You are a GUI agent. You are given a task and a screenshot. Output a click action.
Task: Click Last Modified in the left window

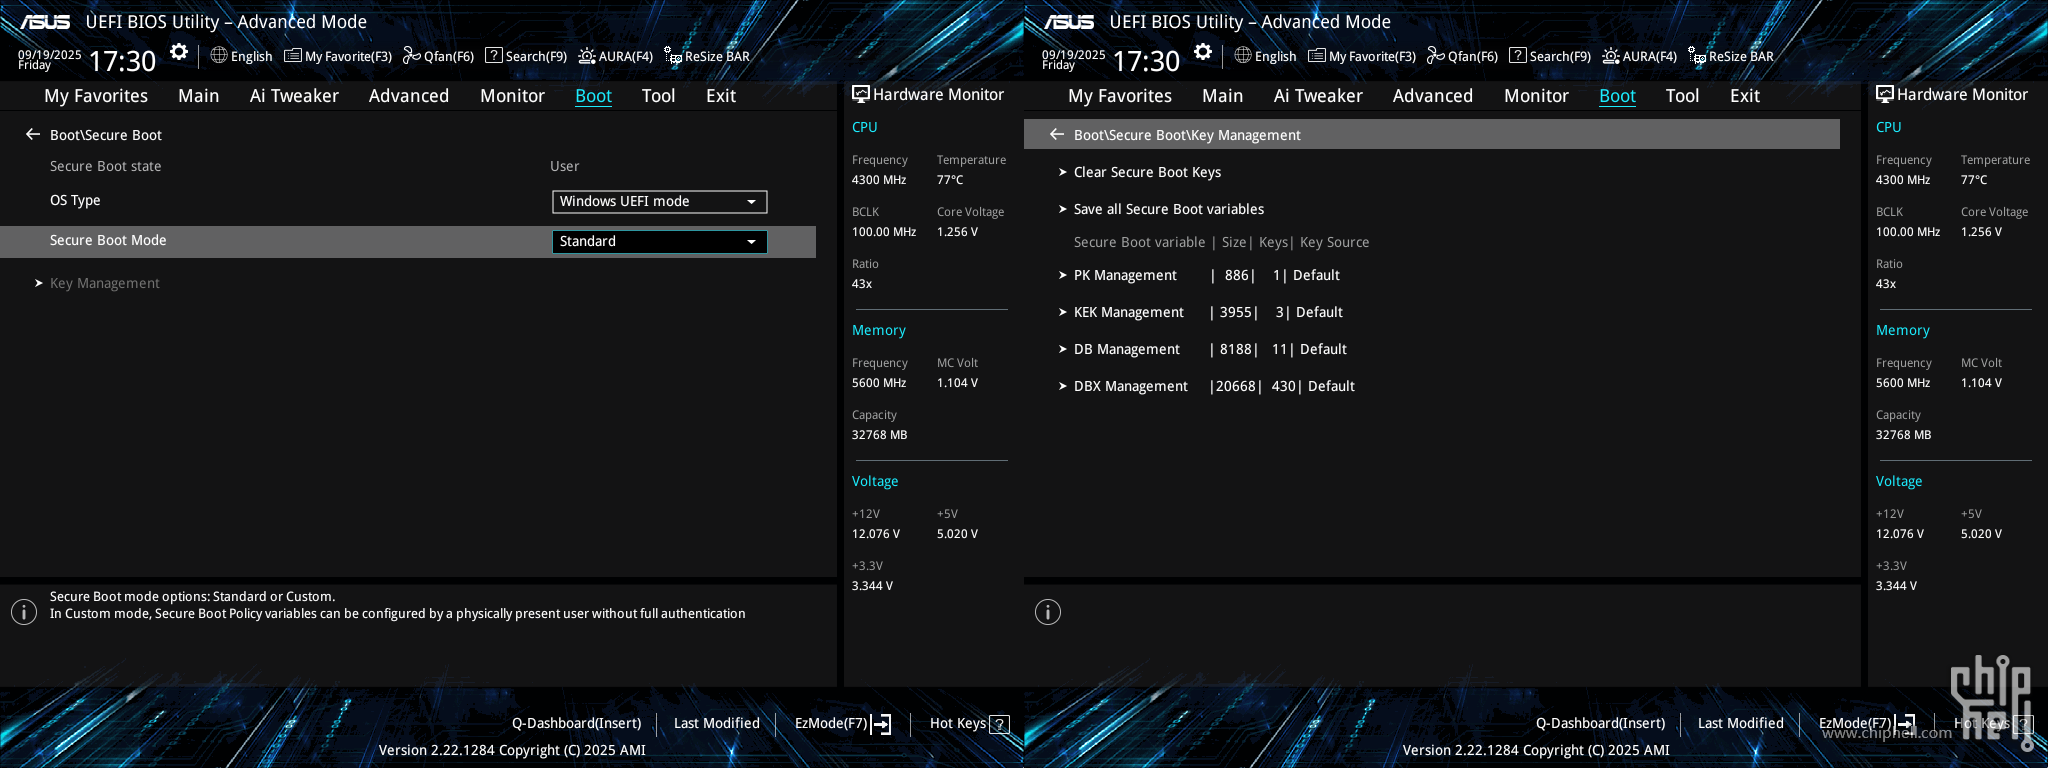[x=717, y=723]
